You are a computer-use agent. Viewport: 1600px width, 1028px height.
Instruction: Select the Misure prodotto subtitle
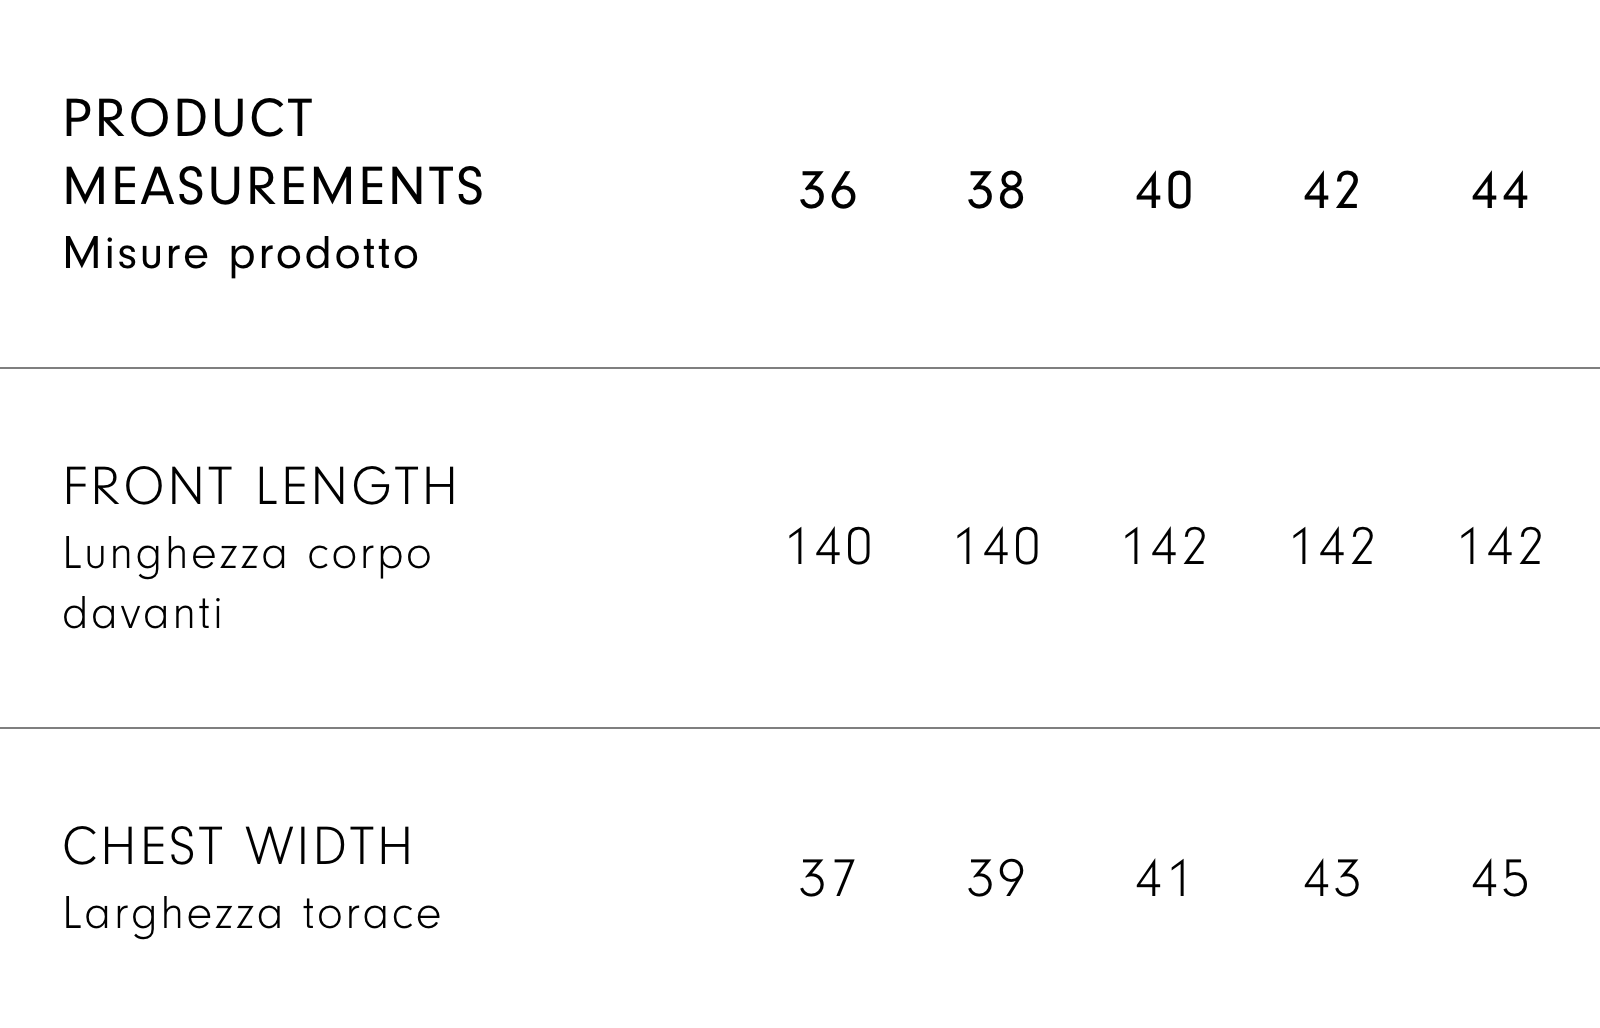(x=241, y=254)
